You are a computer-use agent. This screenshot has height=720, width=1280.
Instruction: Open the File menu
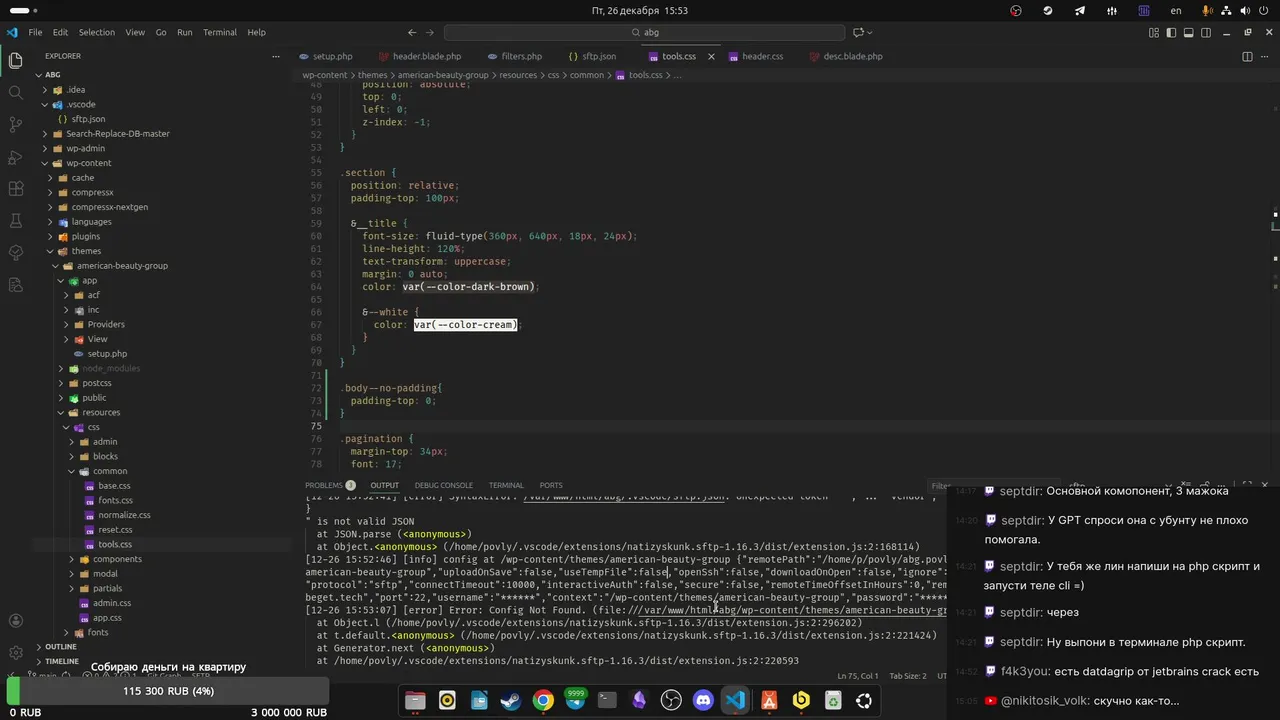35,32
